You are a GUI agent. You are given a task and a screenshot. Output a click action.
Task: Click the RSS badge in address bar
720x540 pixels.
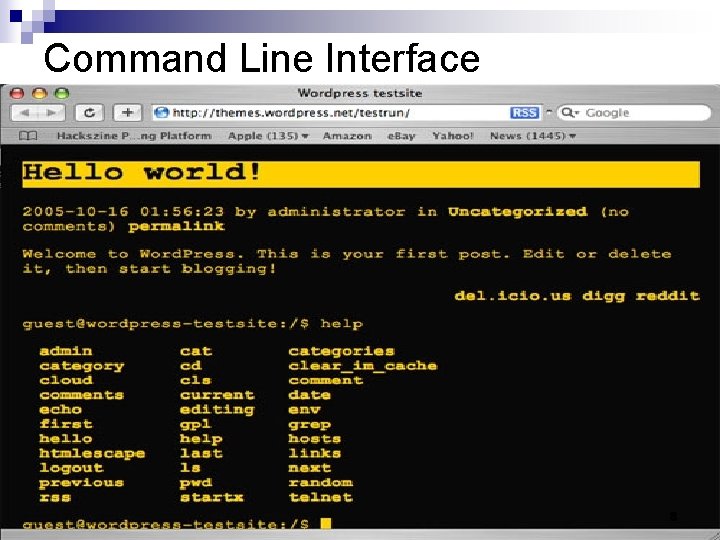point(524,113)
